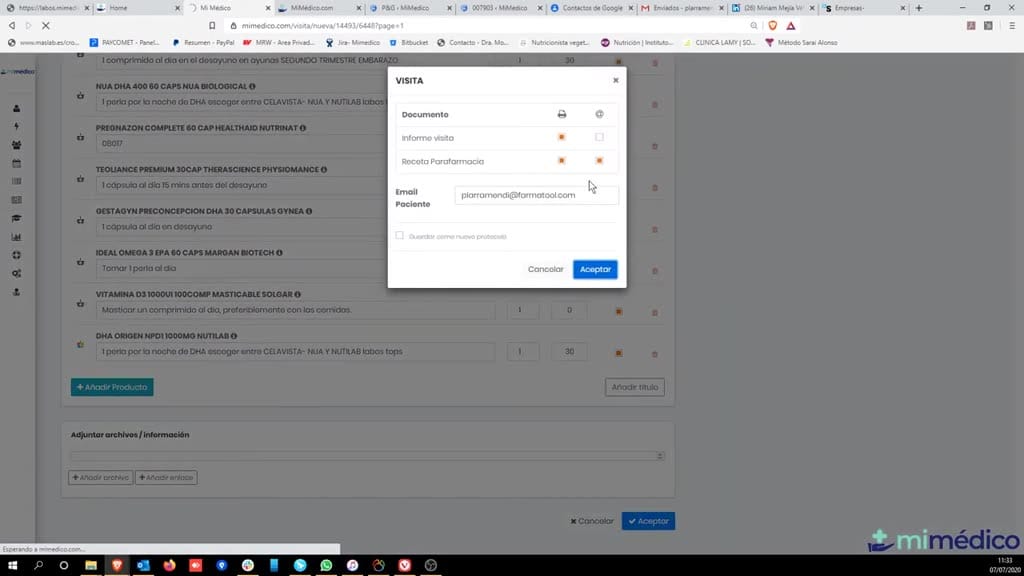Toggle print checkbox for Receta Parafarmacia
This screenshot has height=576, width=1024.
click(x=562, y=161)
